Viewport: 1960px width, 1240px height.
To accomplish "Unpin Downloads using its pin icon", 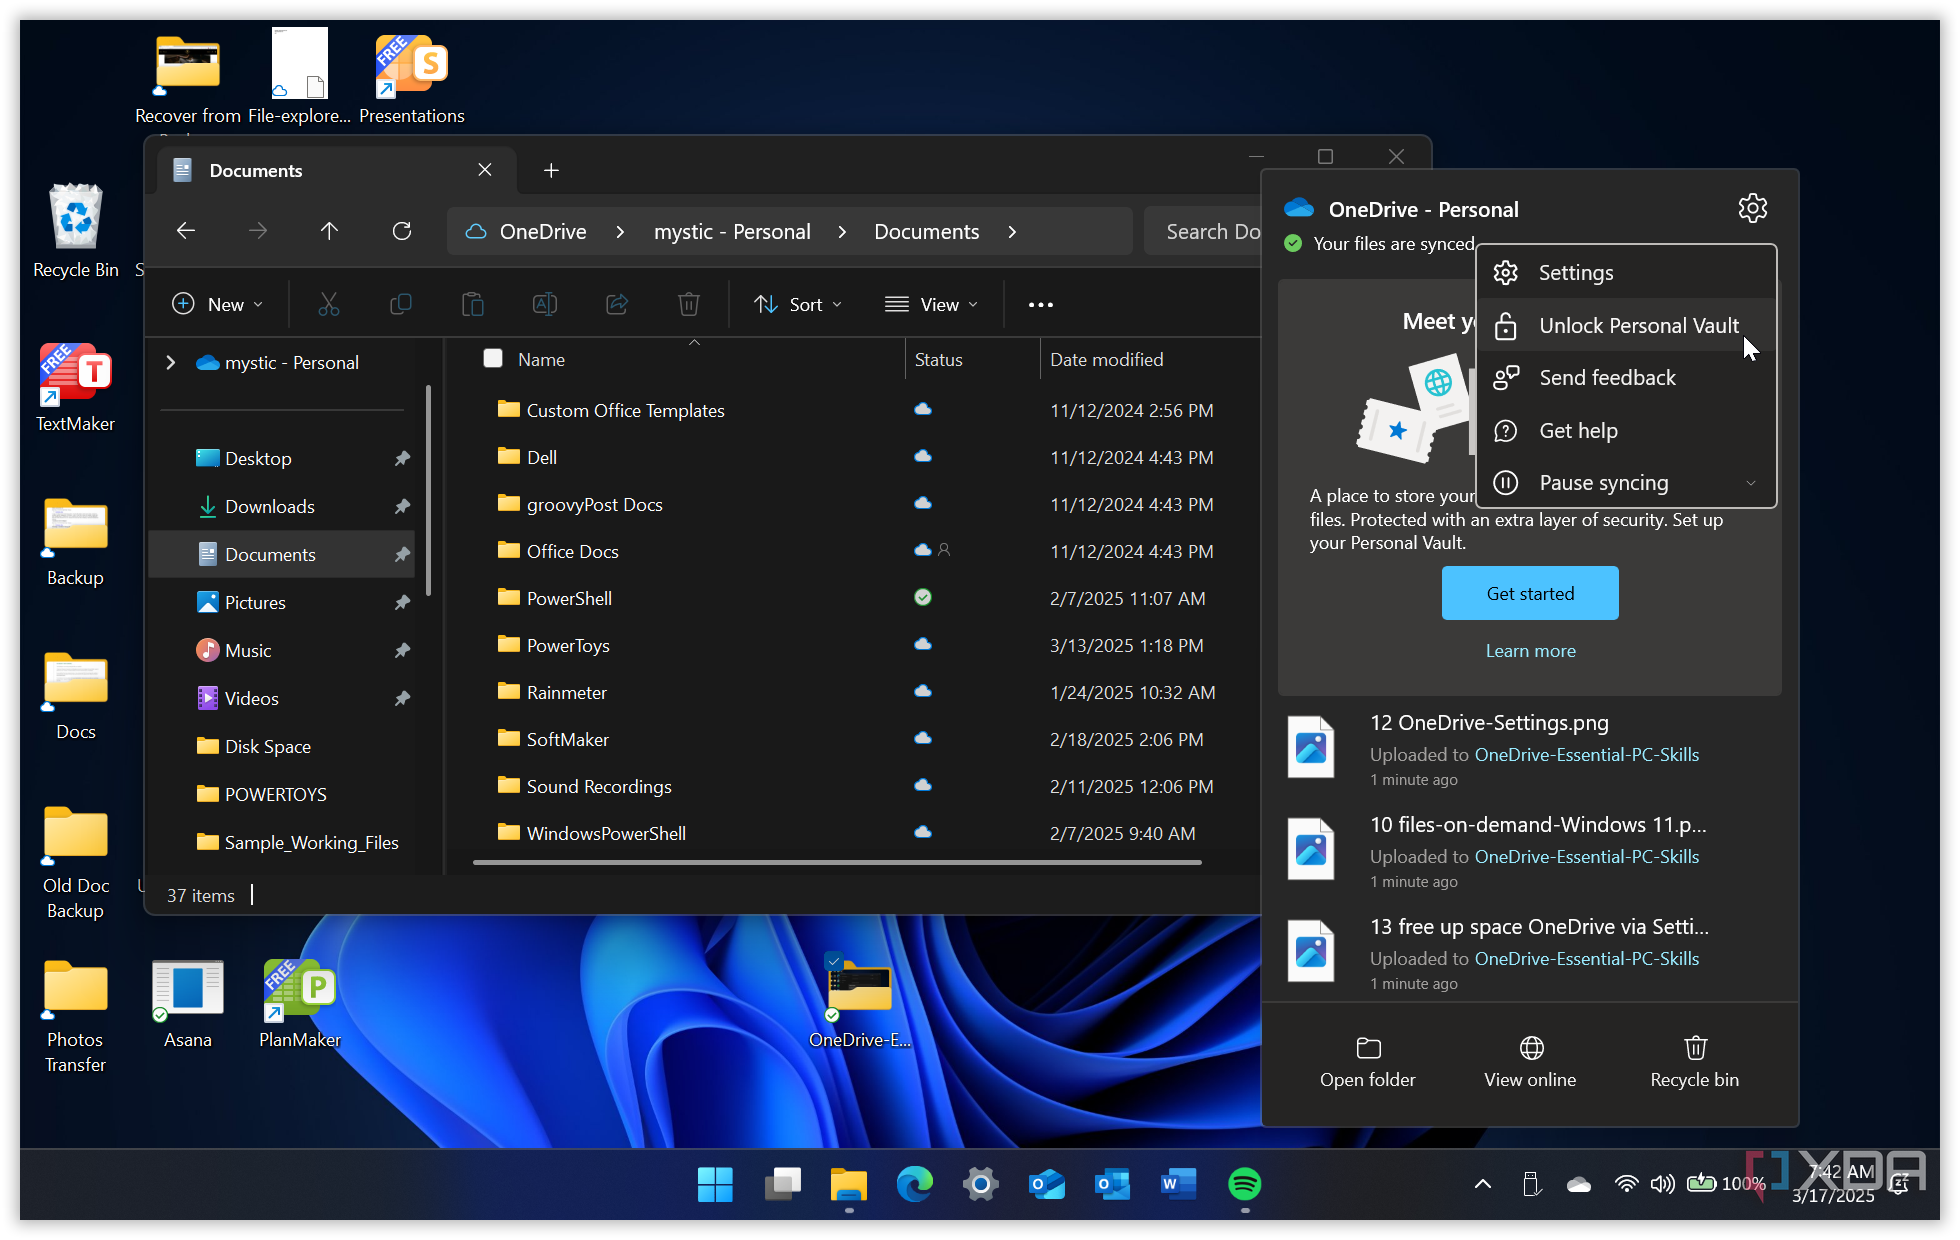I will click(x=402, y=506).
